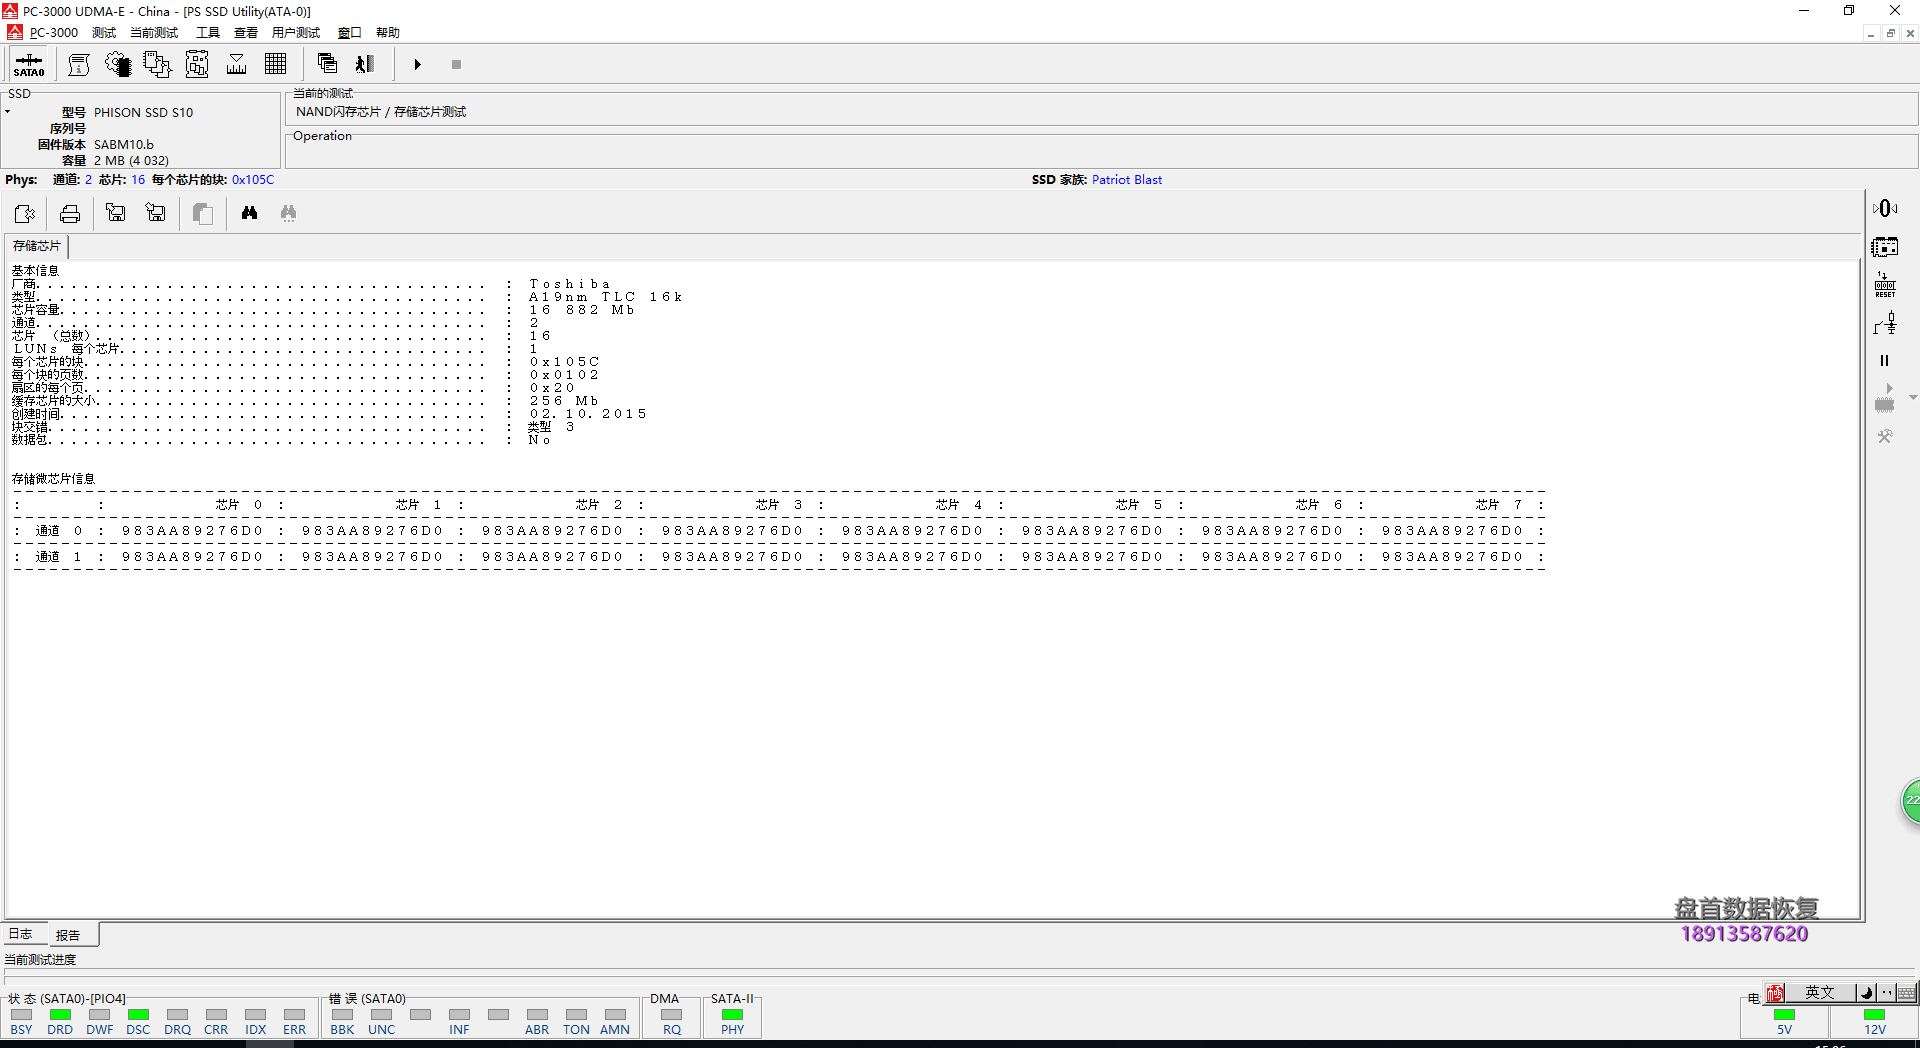Click the controller board icon in right sidebar
Image resolution: width=1920 pixels, height=1048 pixels.
(1885, 247)
